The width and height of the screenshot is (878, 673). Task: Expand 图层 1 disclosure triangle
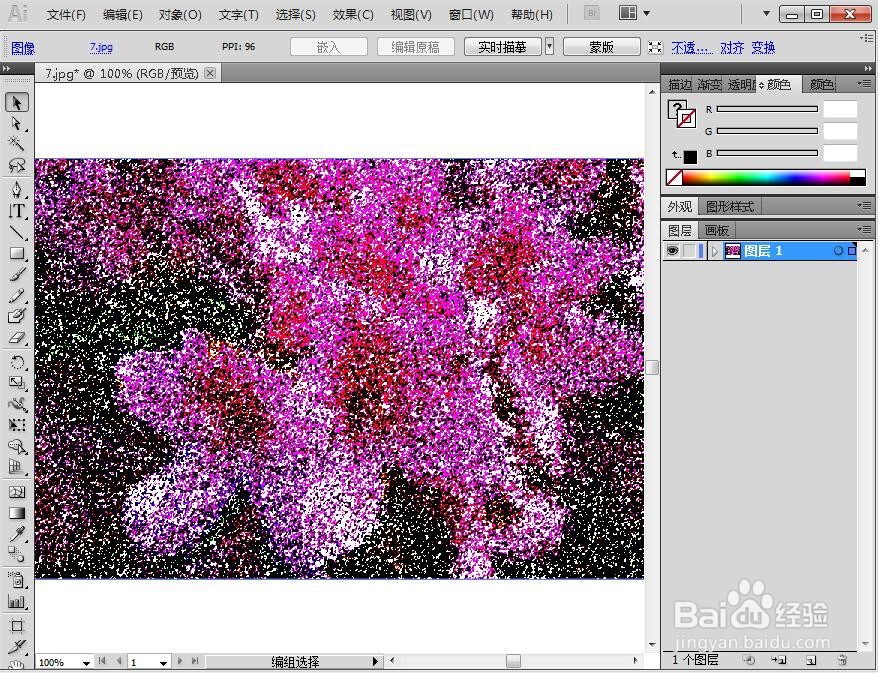tap(714, 251)
